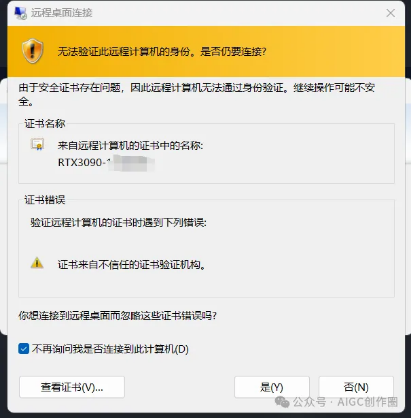Decline connection with the 否(N) button
The width and height of the screenshot is (411, 418).
356,387
